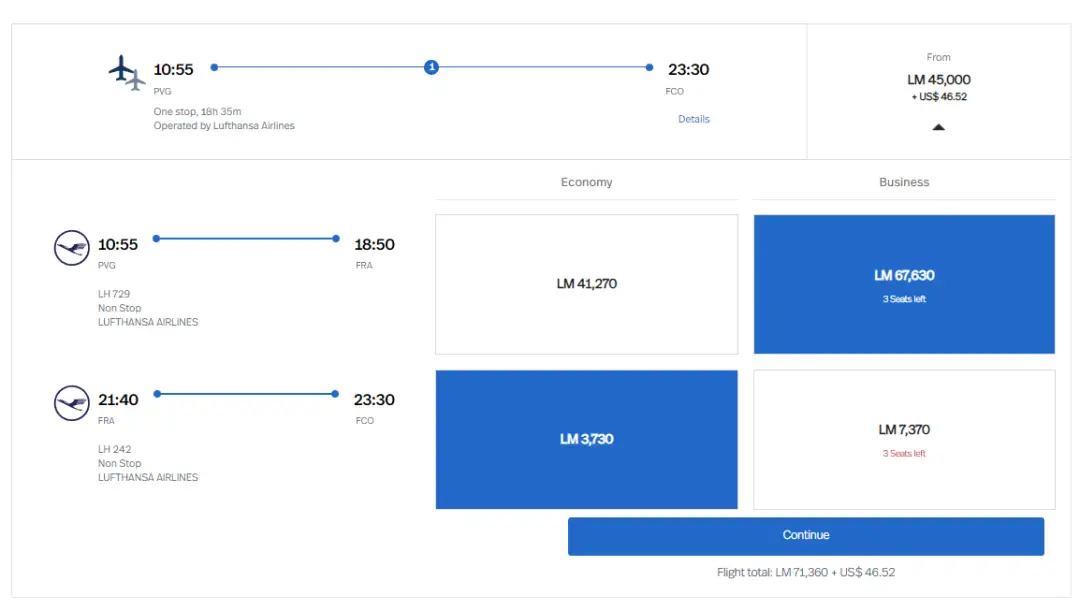
Task: Click the FRA to FCO route line
Action: pos(246,394)
